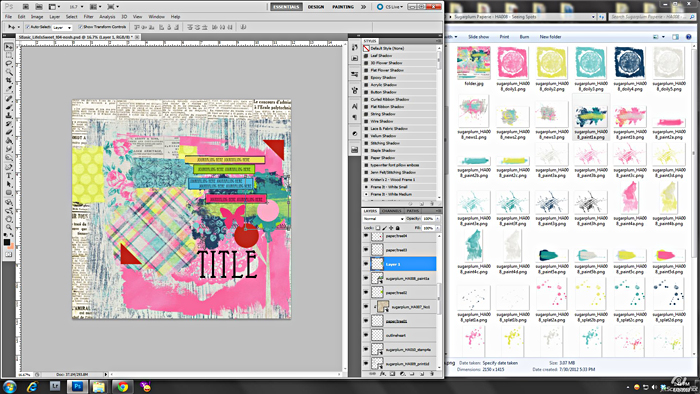The width and height of the screenshot is (700, 394).
Task: Switch to the Channels tab
Action: tap(392, 211)
